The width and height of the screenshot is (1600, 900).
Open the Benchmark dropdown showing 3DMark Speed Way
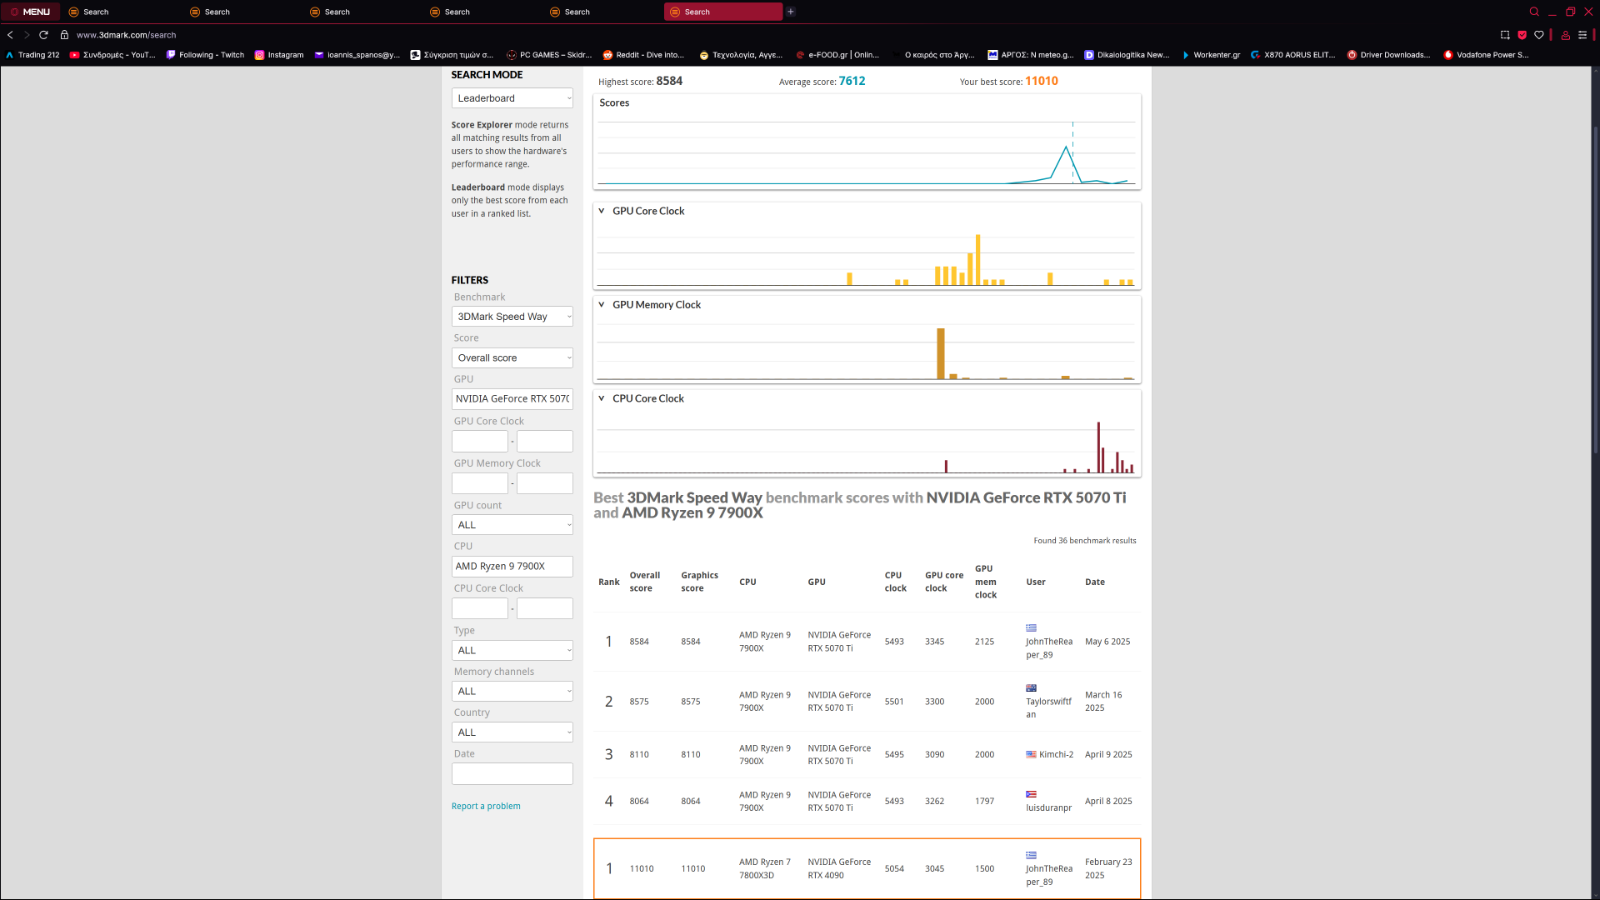pyautogui.click(x=512, y=317)
